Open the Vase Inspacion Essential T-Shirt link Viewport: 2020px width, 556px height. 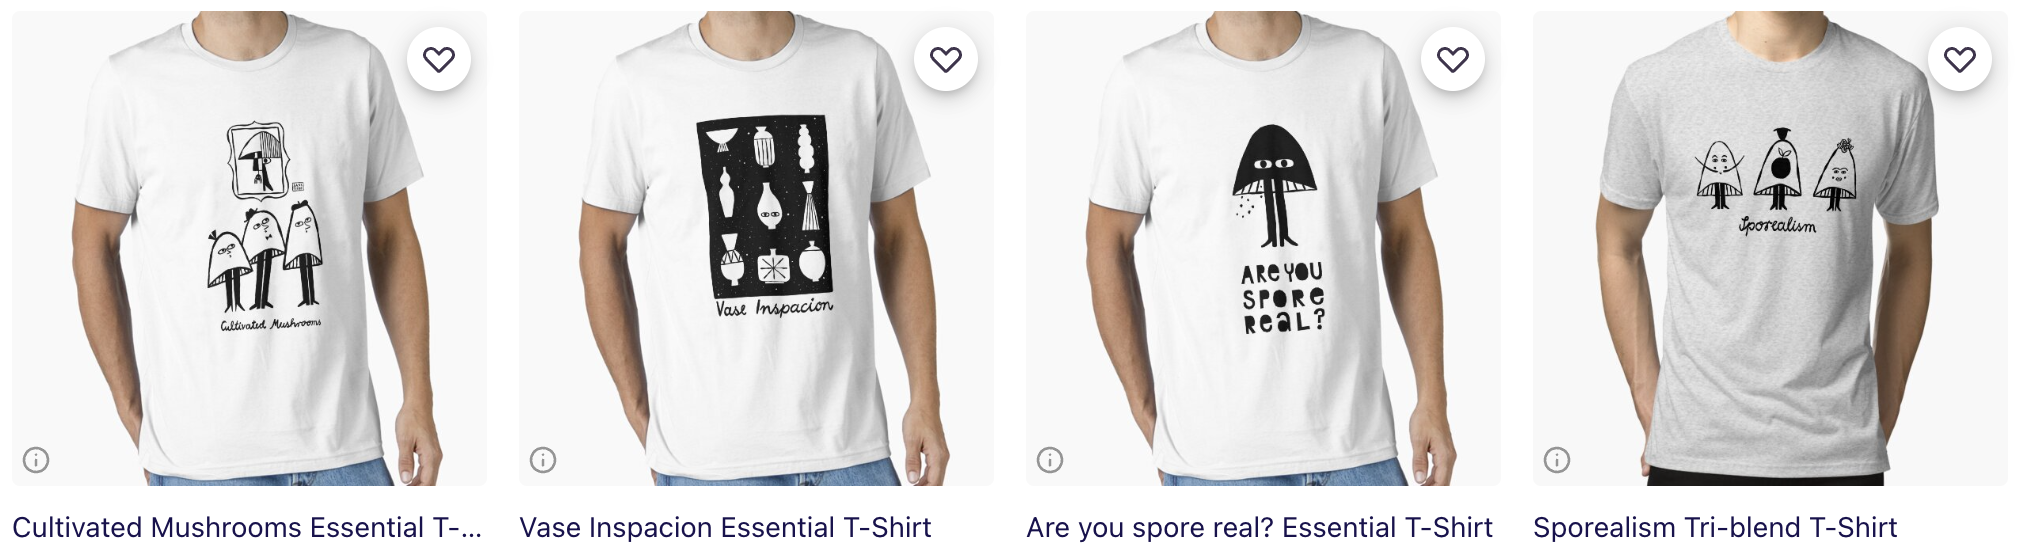[x=725, y=527]
